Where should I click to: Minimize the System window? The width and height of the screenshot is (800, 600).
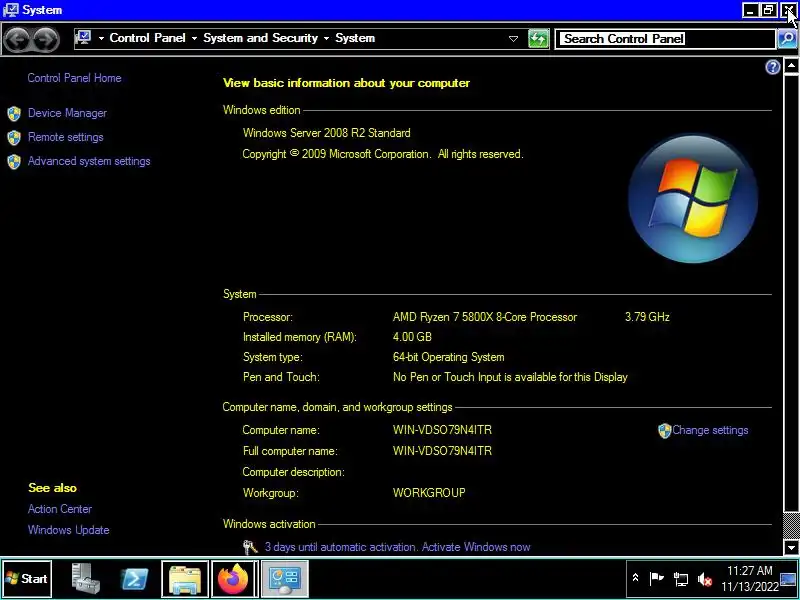point(750,10)
